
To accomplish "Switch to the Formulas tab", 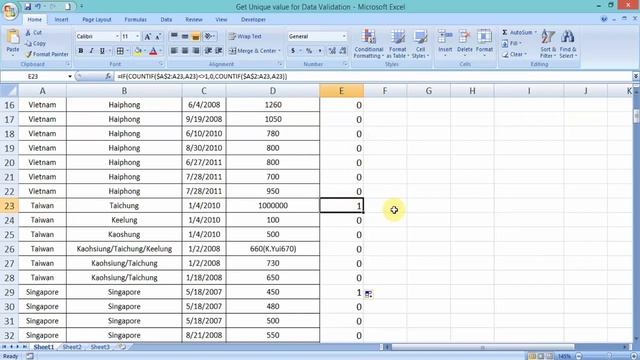I will click(136, 19).
